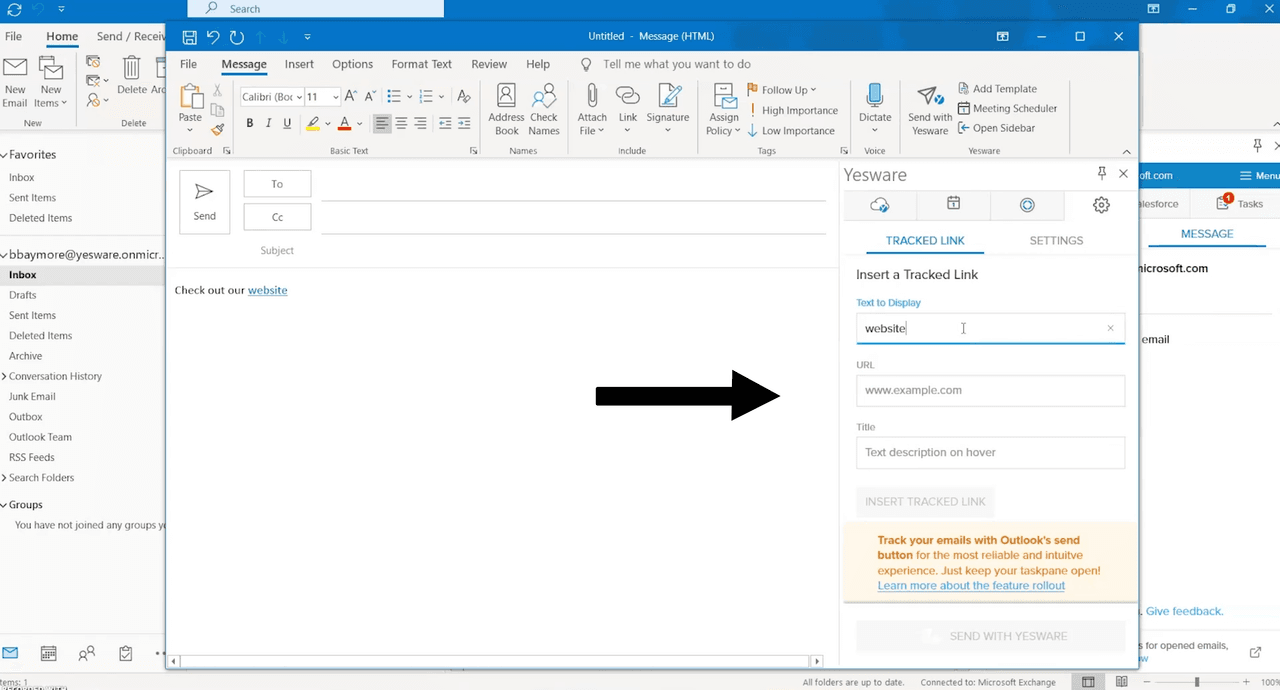Image resolution: width=1280 pixels, height=690 pixels.
Task: Toggle Center paragraph alignment
Action: (401, 124)
